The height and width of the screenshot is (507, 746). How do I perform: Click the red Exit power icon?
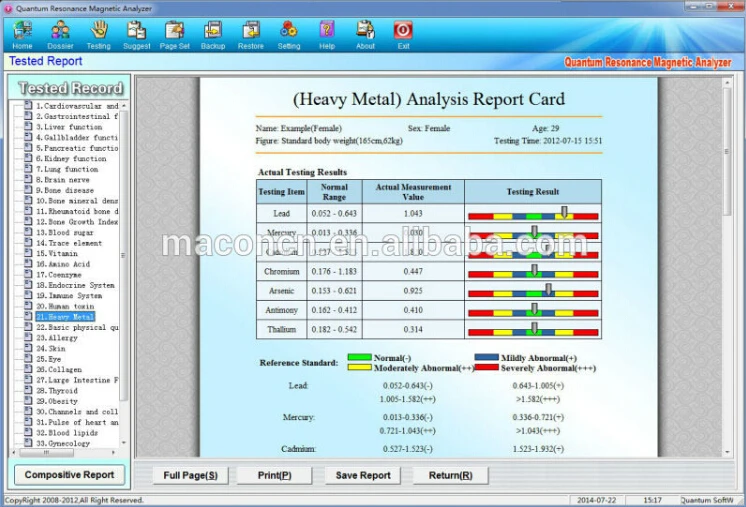403,33
